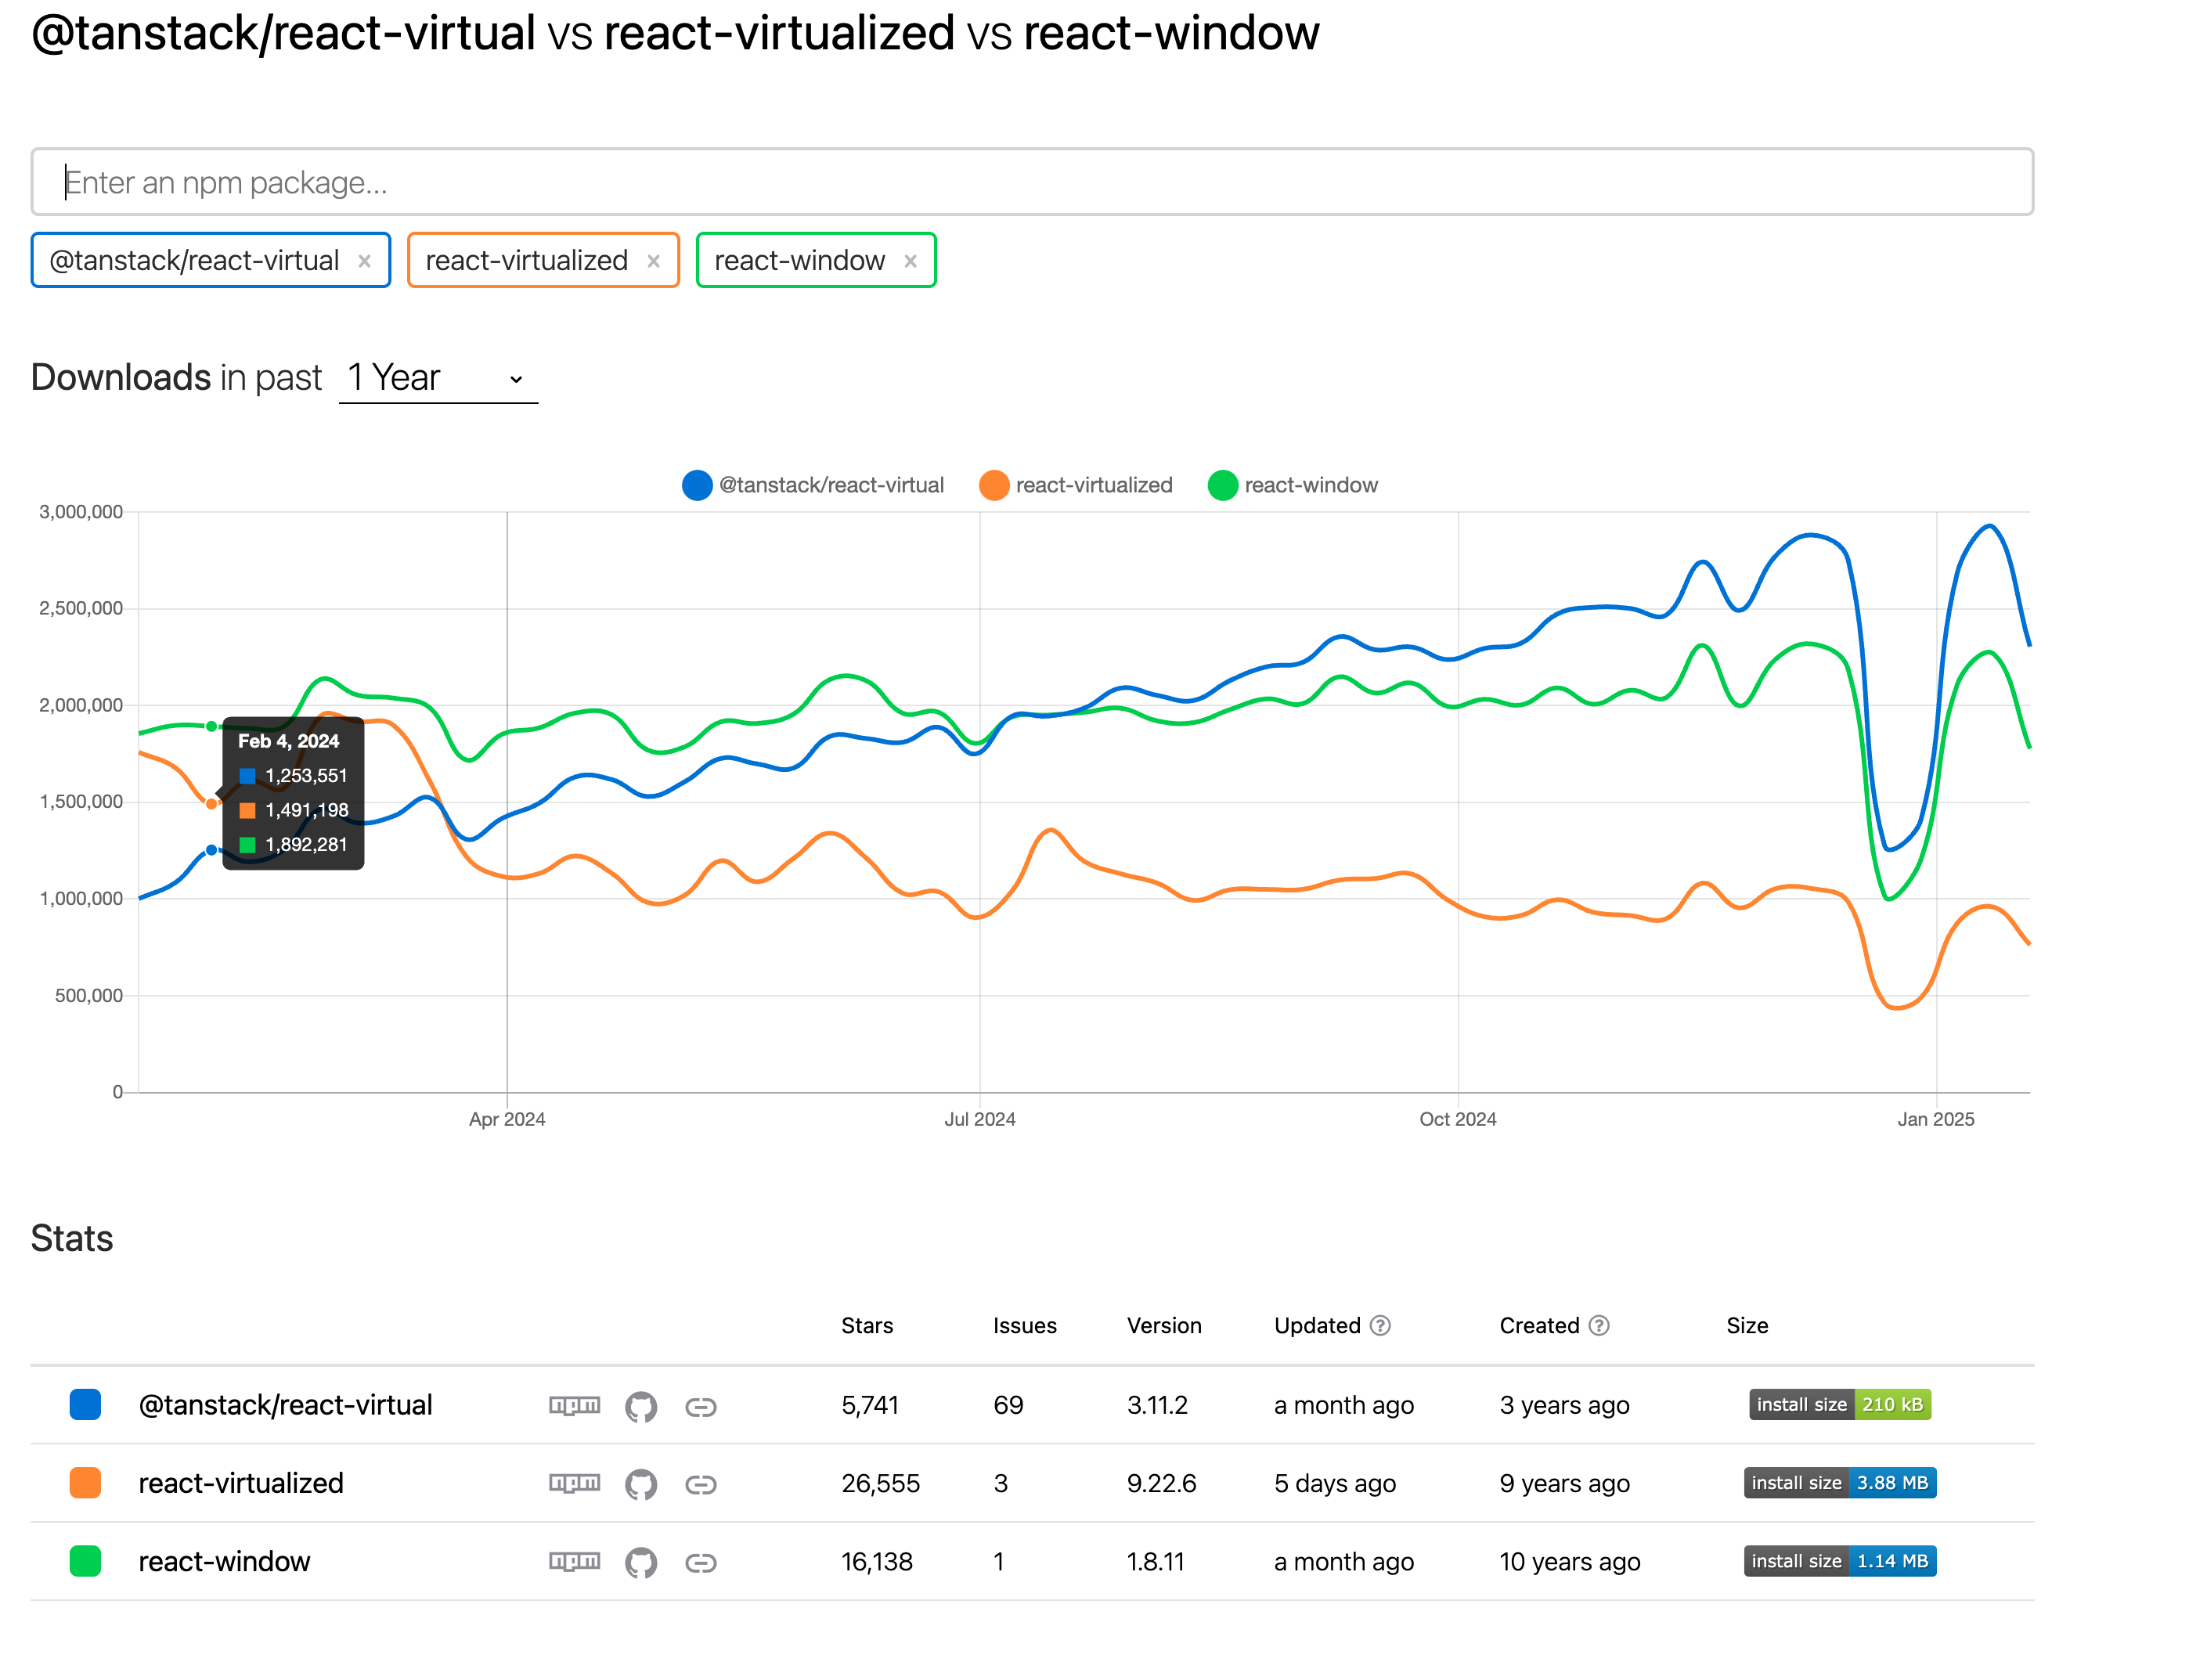Open the 1 Year time range dropdown
Screen dimensions: 2189x1680
437,378
